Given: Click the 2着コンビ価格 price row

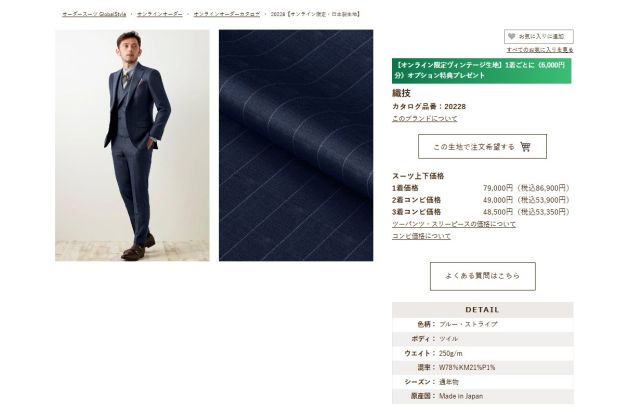Looking at the screenshot, I should click(x=481, y=200).
